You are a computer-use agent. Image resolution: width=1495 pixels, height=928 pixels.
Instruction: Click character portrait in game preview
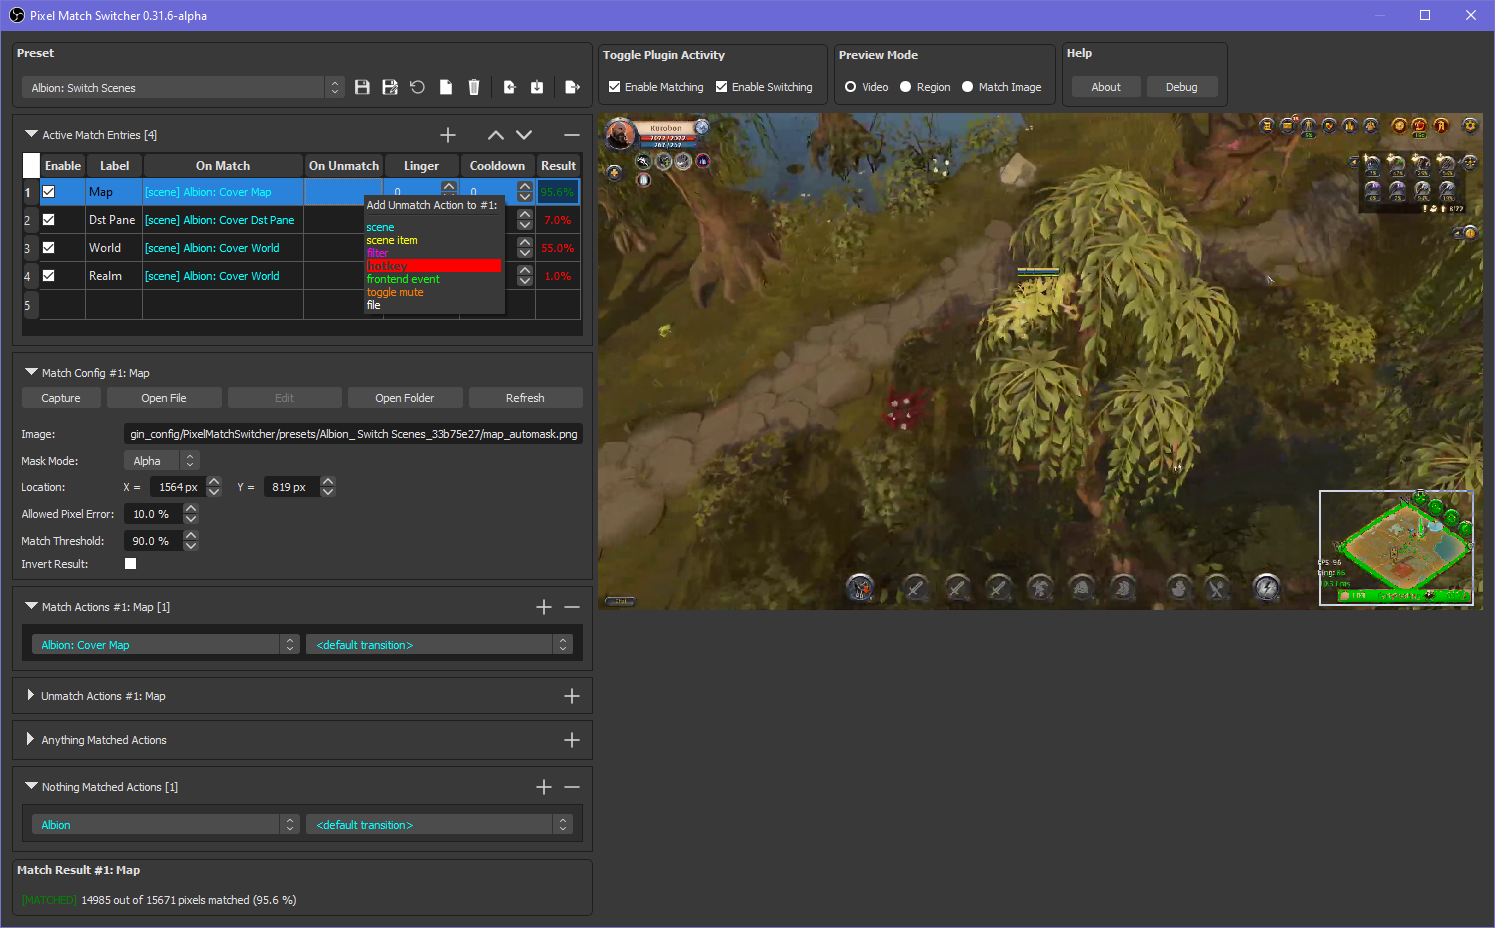[x=620, y=134]
